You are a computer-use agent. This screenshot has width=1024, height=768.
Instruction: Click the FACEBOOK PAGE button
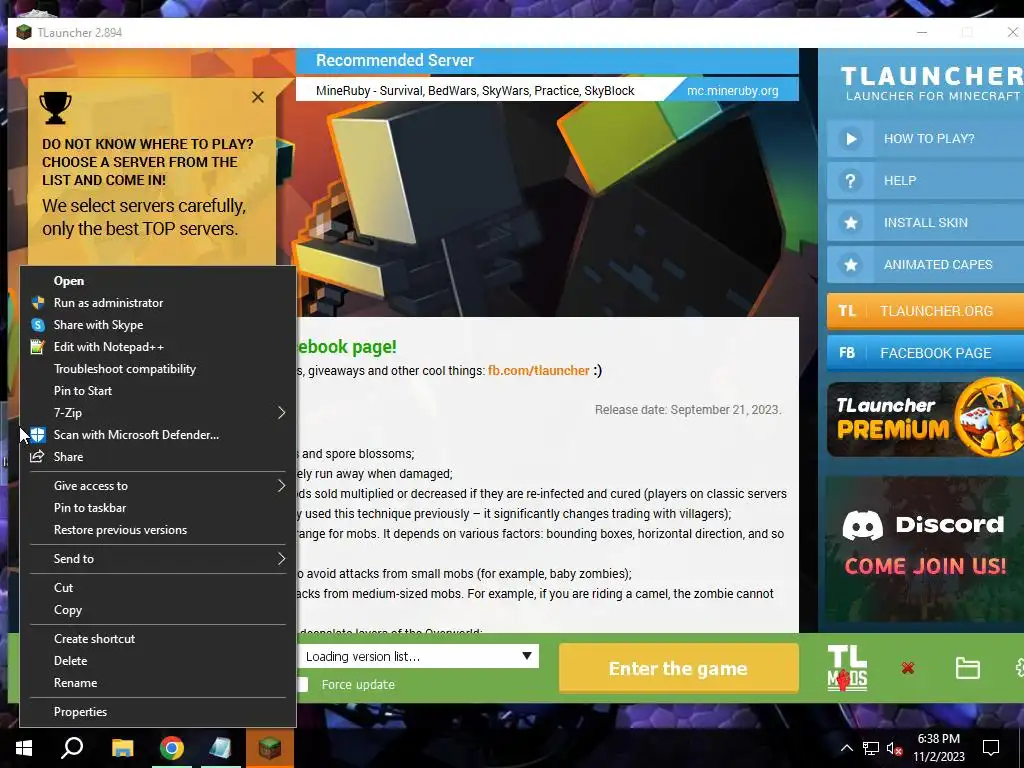[925, 353]
